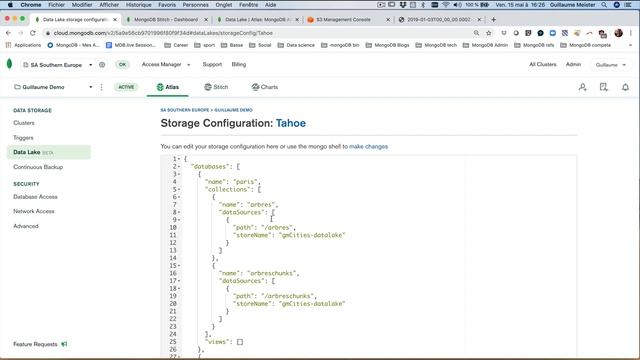Open Applications bookmark shortcut
The height and width of the screenshot is (360, 640).
point(23,45)
